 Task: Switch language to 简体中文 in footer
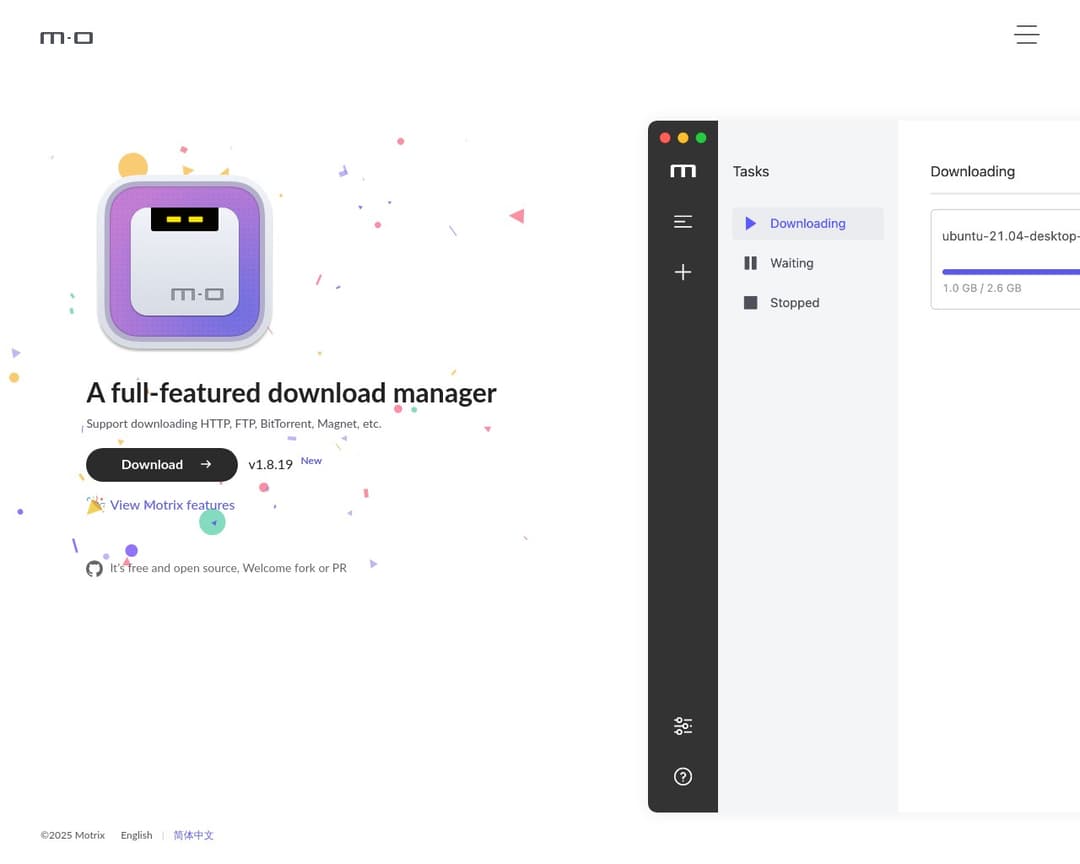(194, 835)
